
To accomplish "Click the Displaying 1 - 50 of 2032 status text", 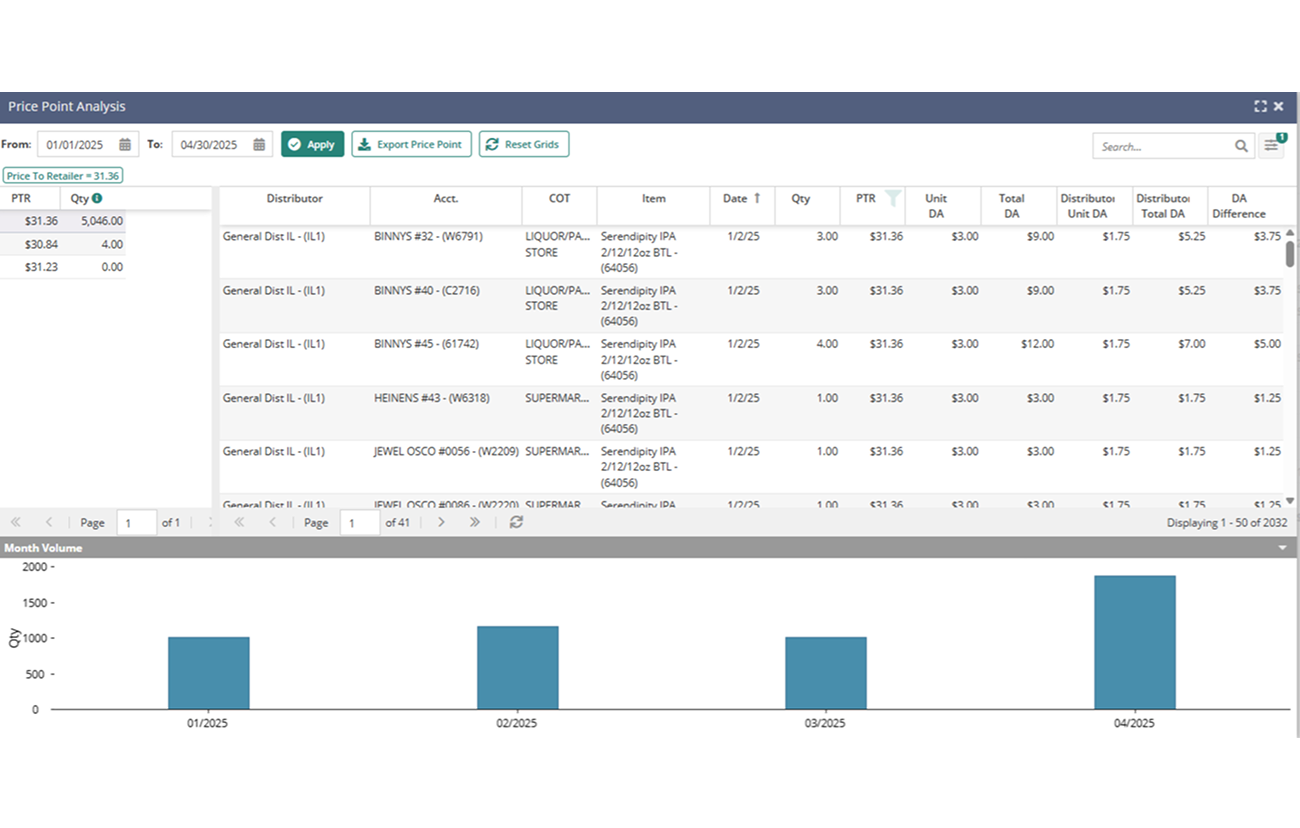I will [x=1227, y=523].
